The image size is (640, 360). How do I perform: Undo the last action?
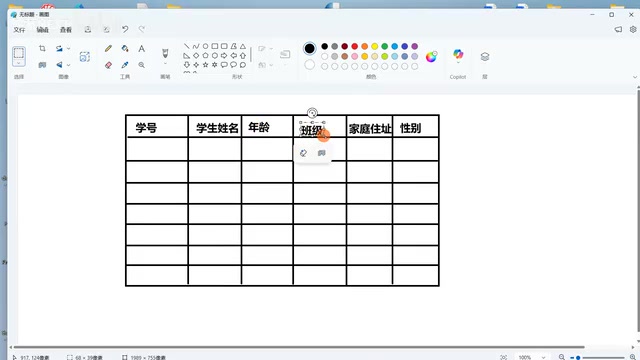[x=125, y=29]
